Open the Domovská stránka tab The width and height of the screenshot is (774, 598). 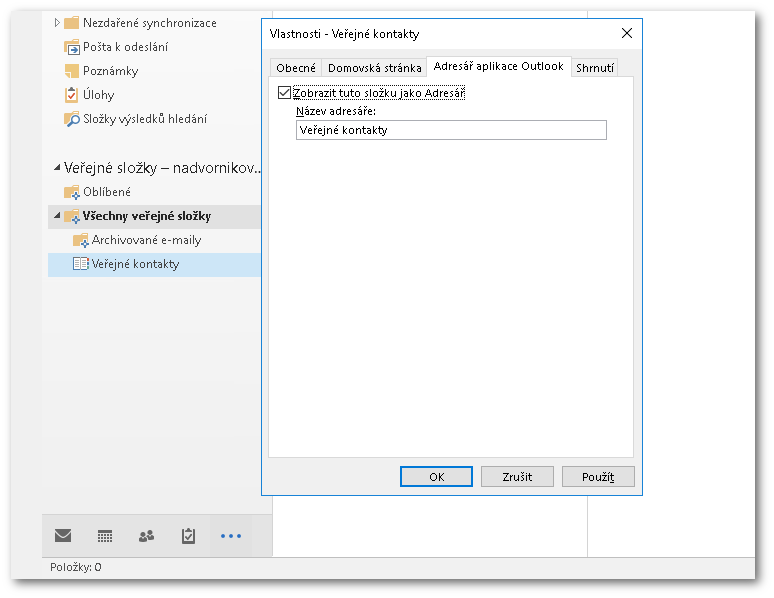pyautogui.click(x=374, y=68)
